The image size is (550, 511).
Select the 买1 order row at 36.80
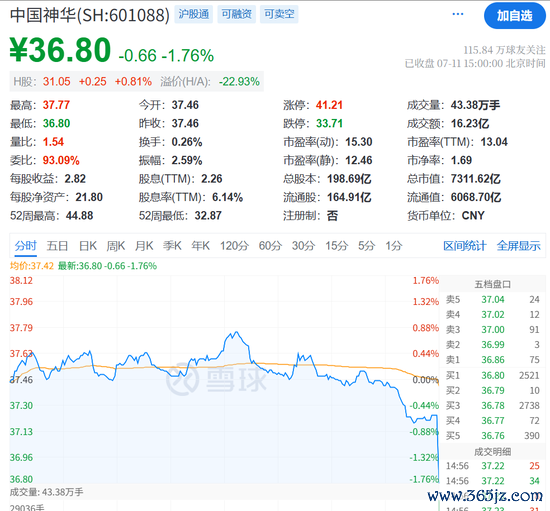492,376
